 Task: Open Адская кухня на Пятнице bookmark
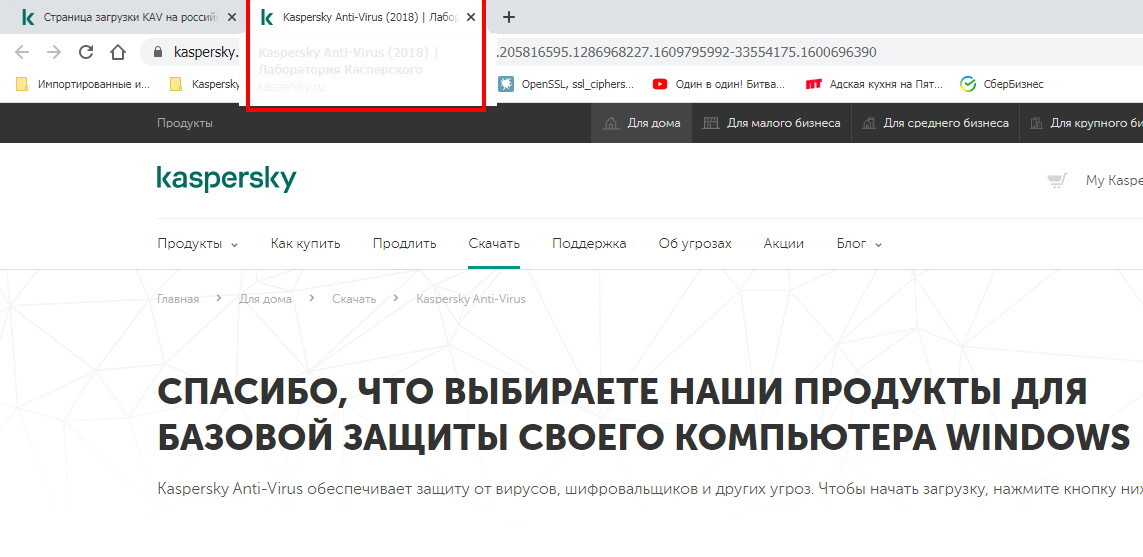[x=873, y=84]
